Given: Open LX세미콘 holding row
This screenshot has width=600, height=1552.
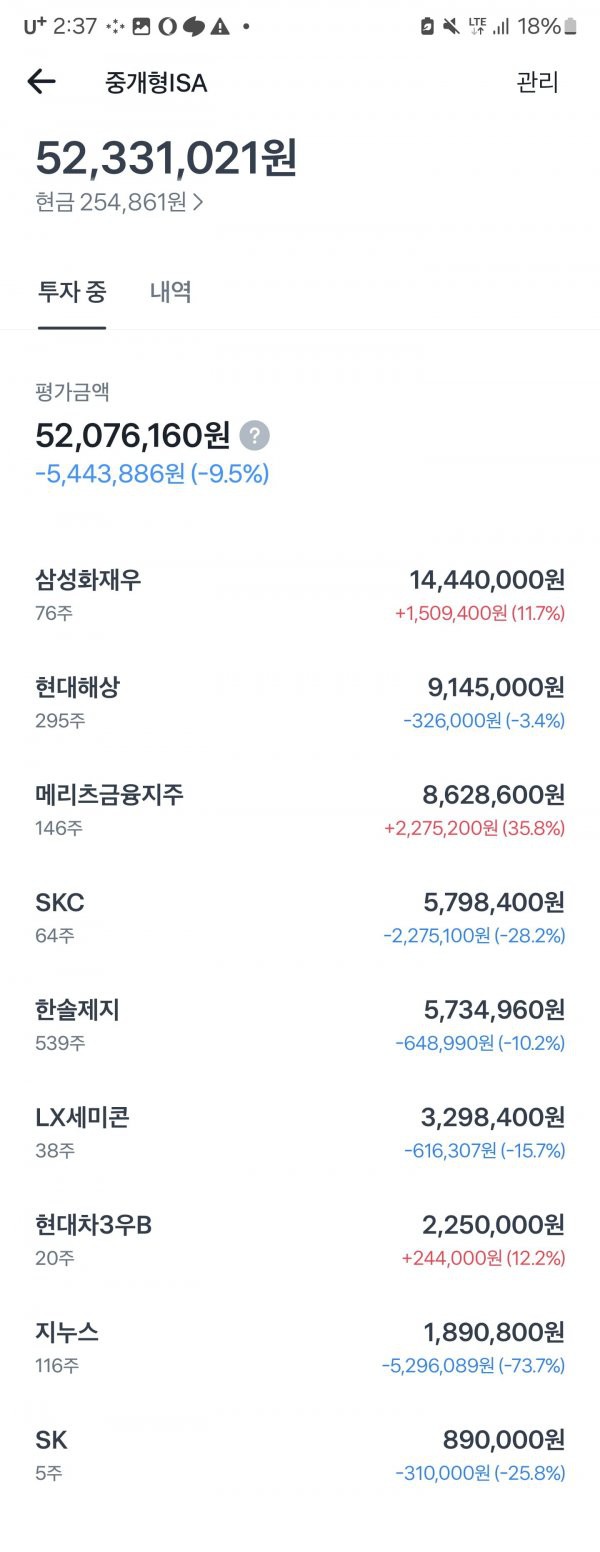Looking at the screenshot, I should pos(300,1133).
